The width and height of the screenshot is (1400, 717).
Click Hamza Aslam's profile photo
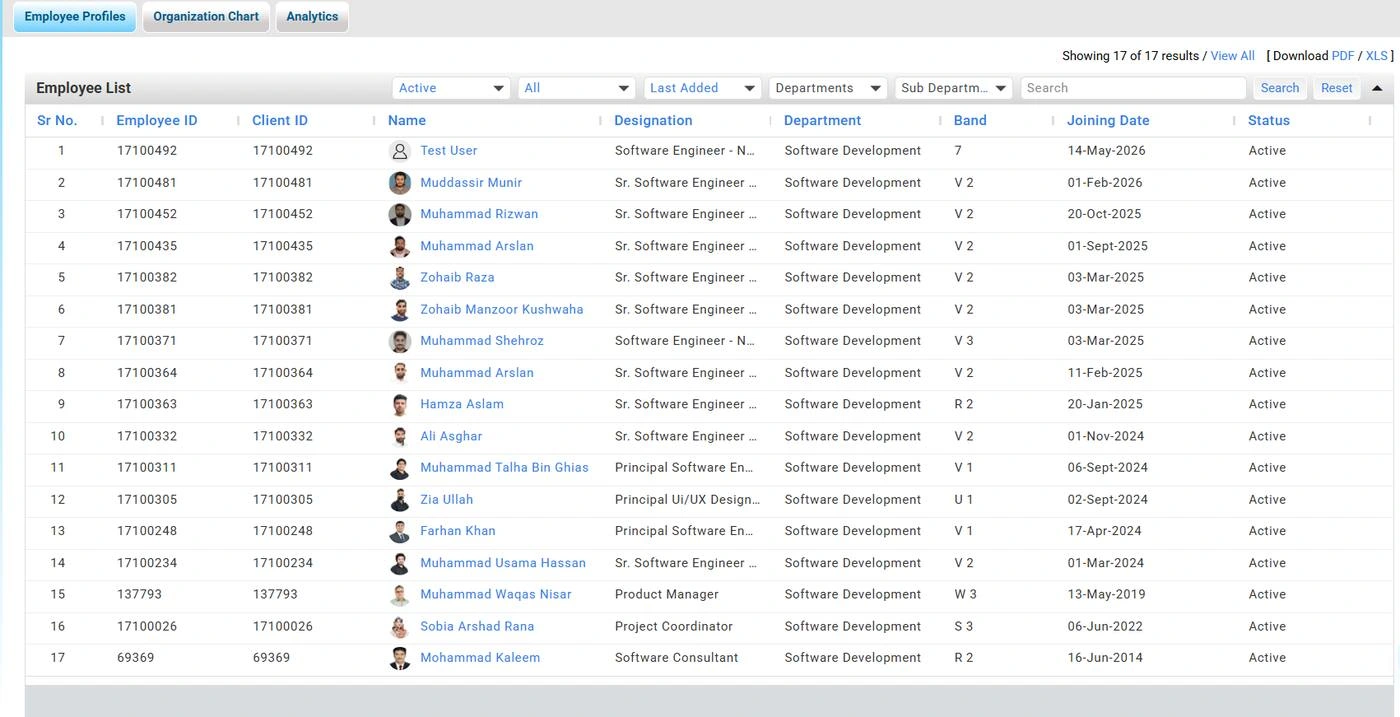tap(399, 405)
